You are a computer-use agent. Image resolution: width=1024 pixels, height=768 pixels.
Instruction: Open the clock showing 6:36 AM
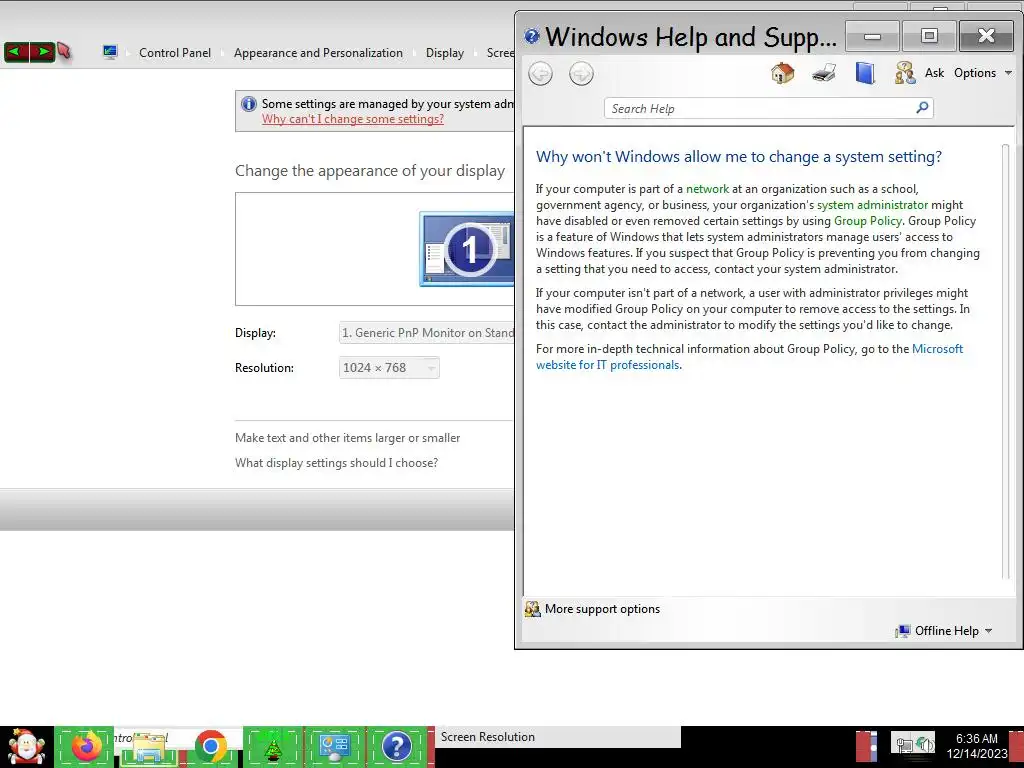pyautogui.click(x=977, y=746)
